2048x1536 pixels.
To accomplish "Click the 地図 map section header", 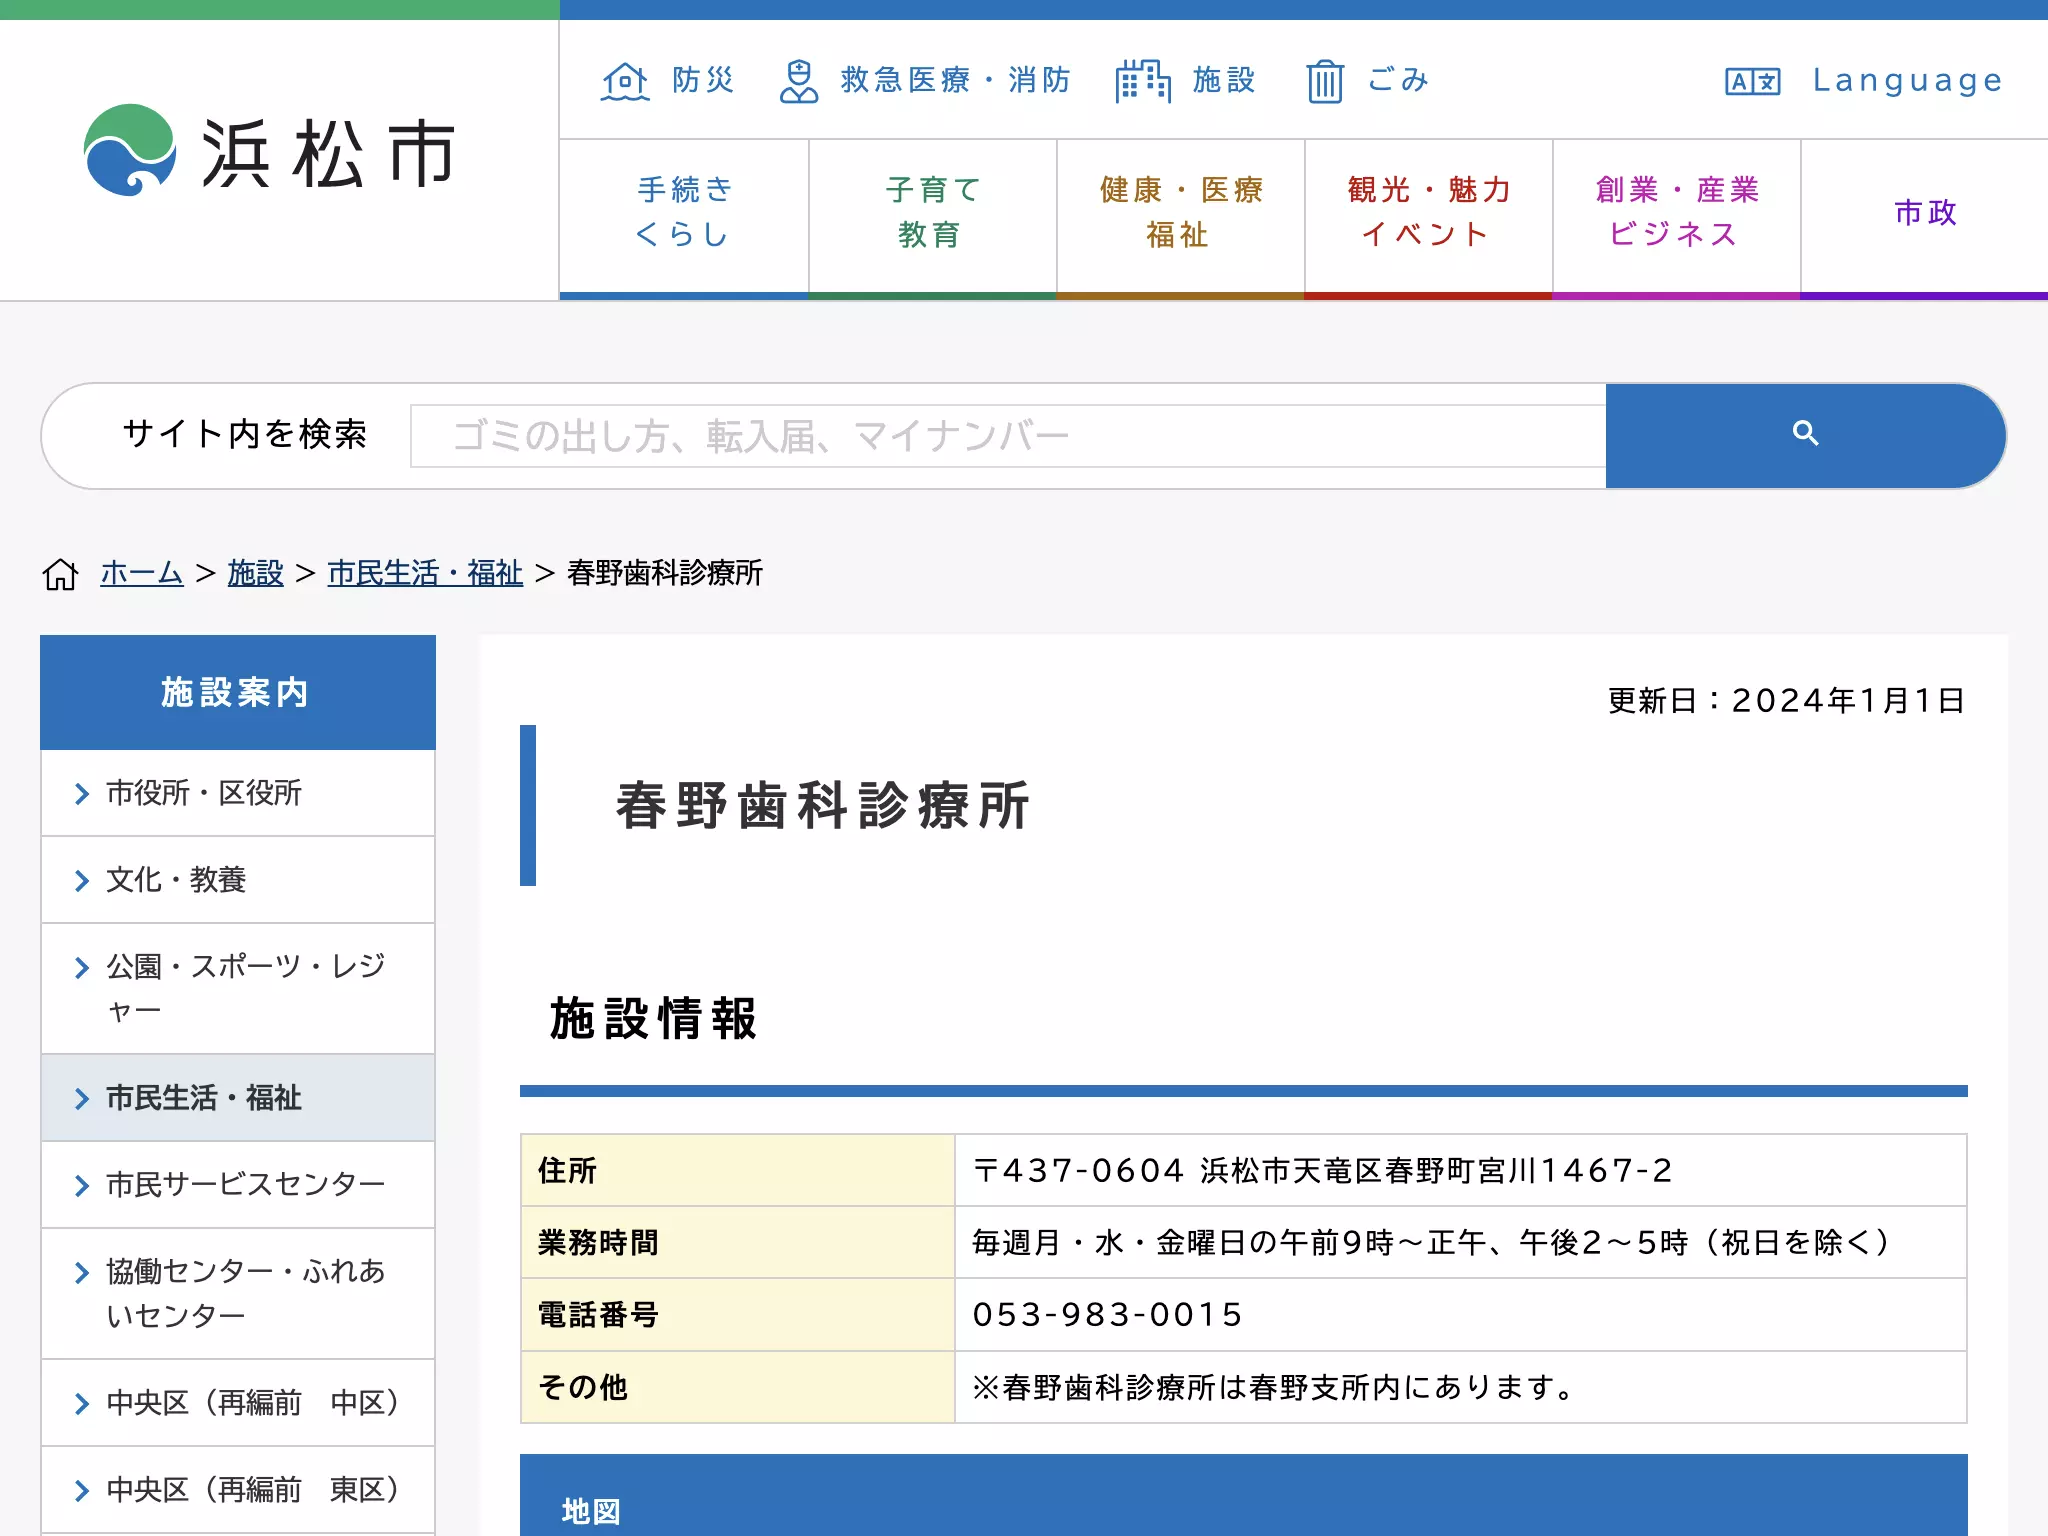I will (1244, 1497).
